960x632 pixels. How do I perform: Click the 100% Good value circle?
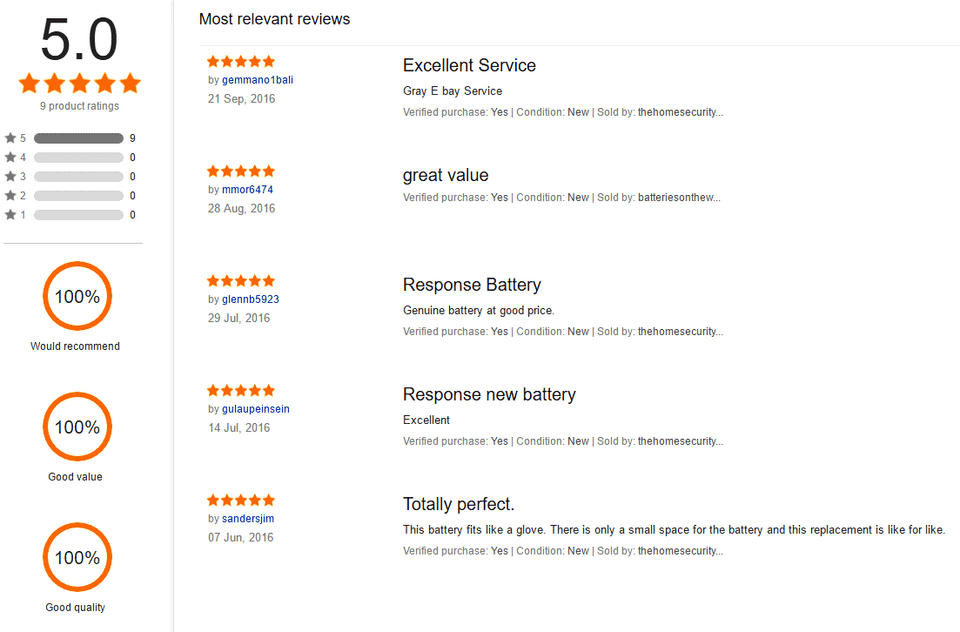click(x=77, y=427)
